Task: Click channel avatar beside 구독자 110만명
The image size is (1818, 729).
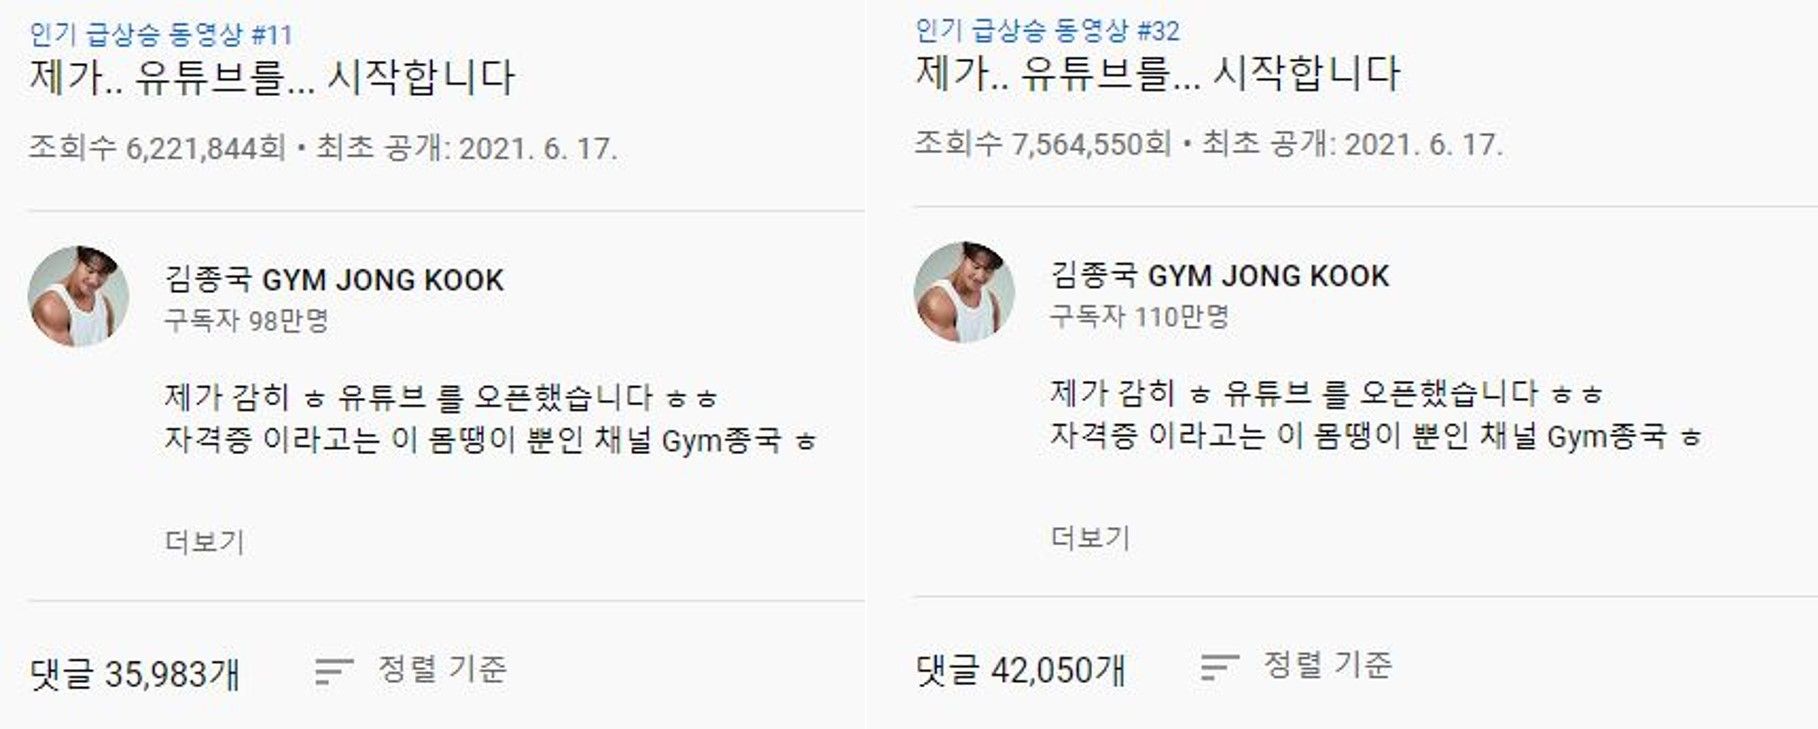Action: [964, 293]
